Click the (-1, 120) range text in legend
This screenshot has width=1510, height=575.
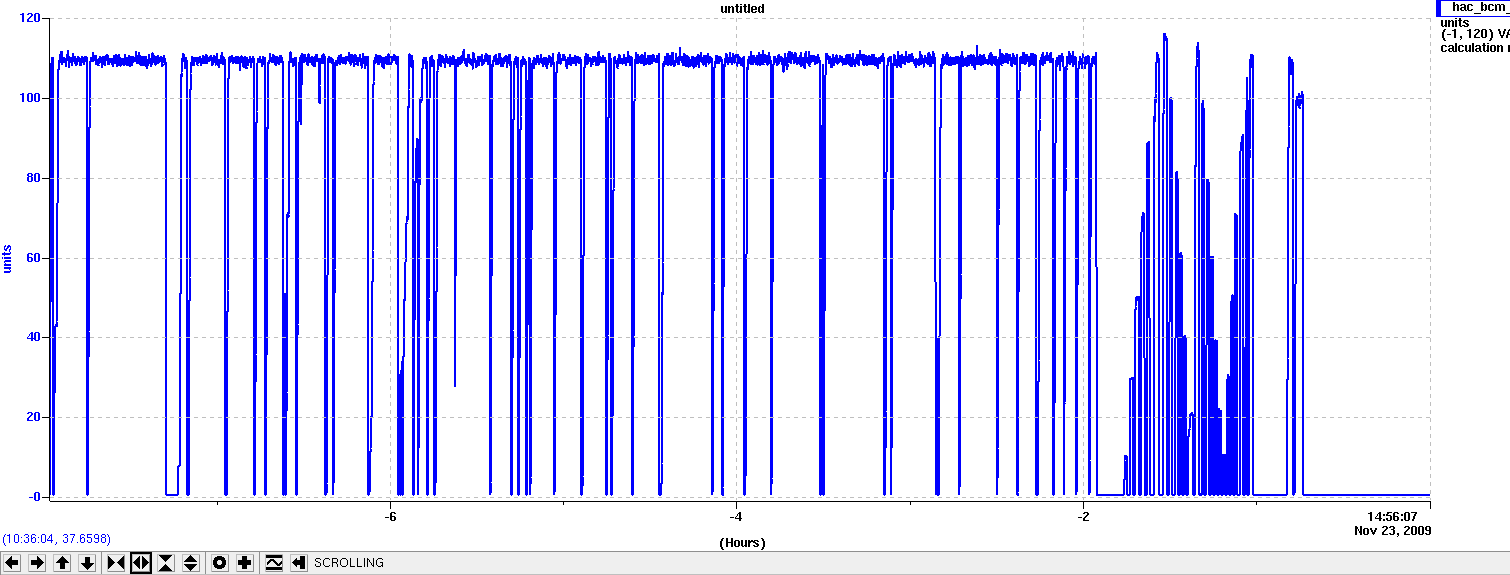(1467, 34)
